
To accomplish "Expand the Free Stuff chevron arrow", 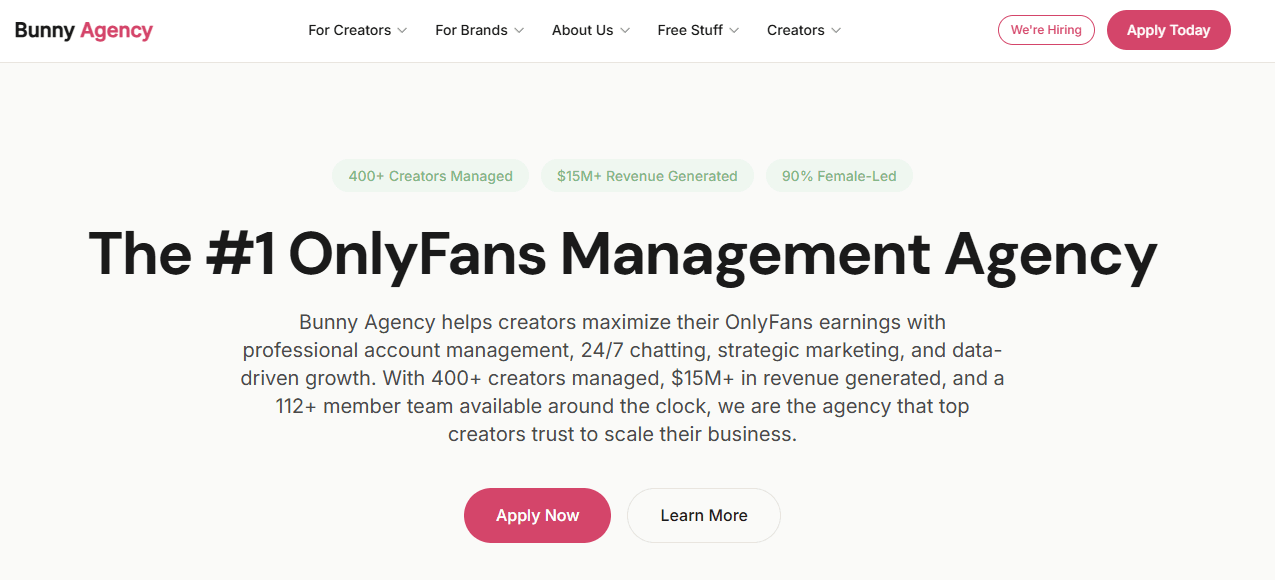I will coord(734,31).
